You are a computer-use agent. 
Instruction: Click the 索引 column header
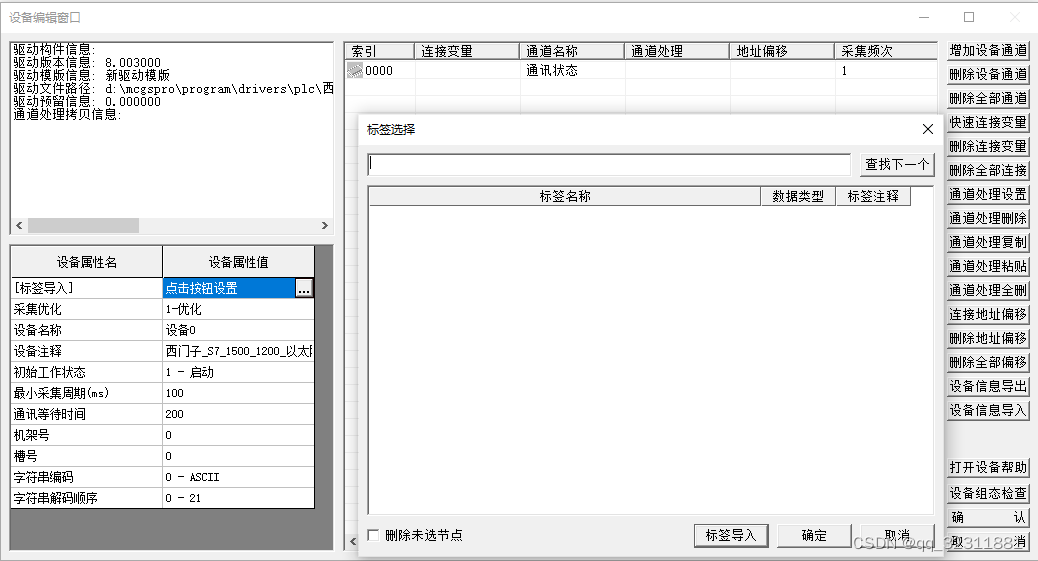click(x=379, y=51)
